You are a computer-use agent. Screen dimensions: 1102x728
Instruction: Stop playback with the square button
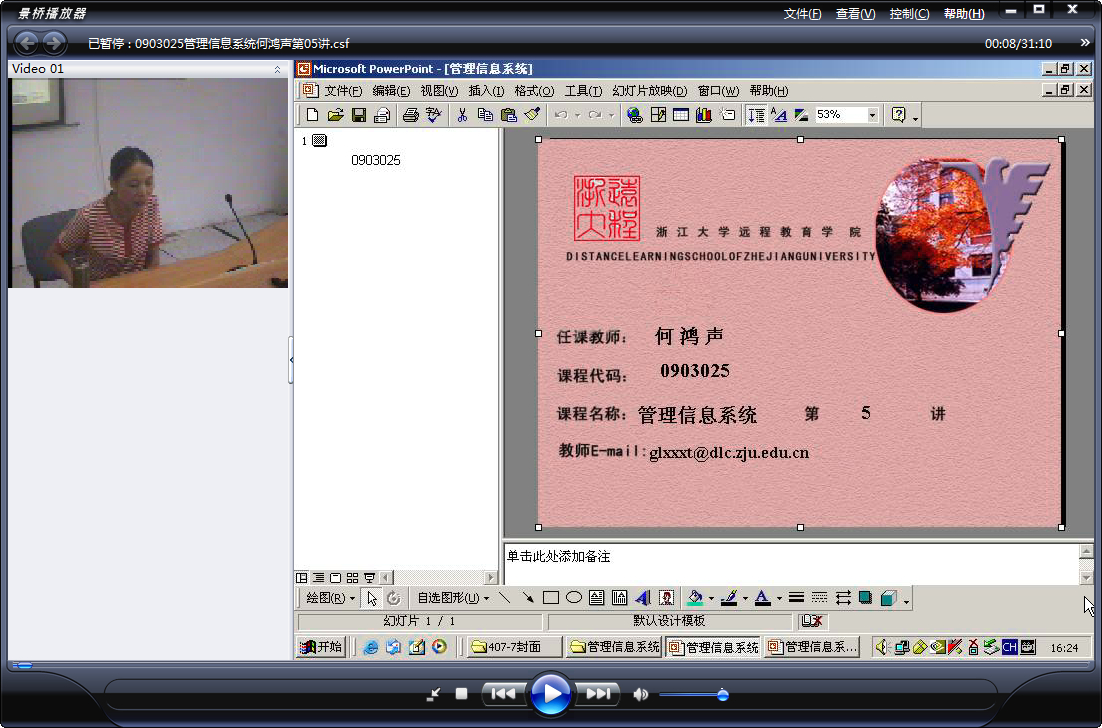coord(461,694)
